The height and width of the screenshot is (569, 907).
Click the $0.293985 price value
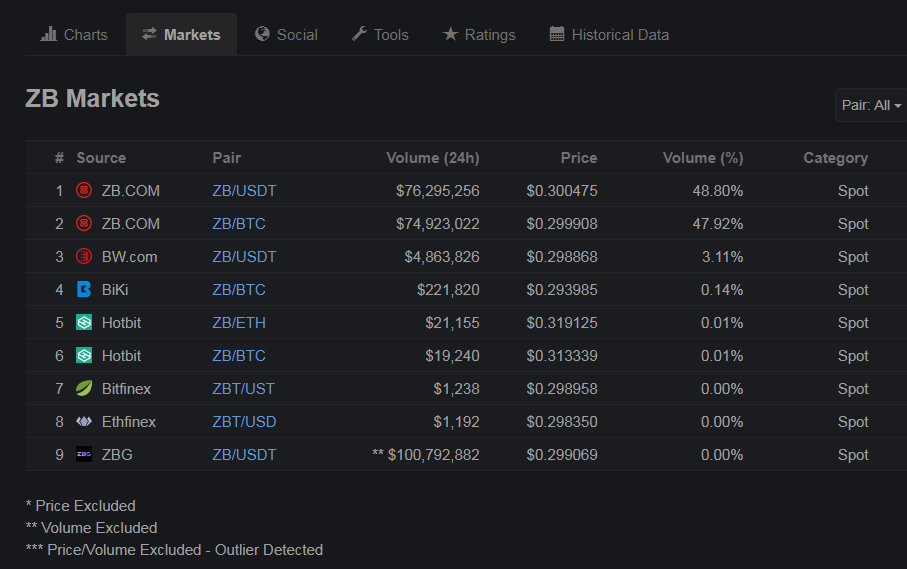coord(562,290)
